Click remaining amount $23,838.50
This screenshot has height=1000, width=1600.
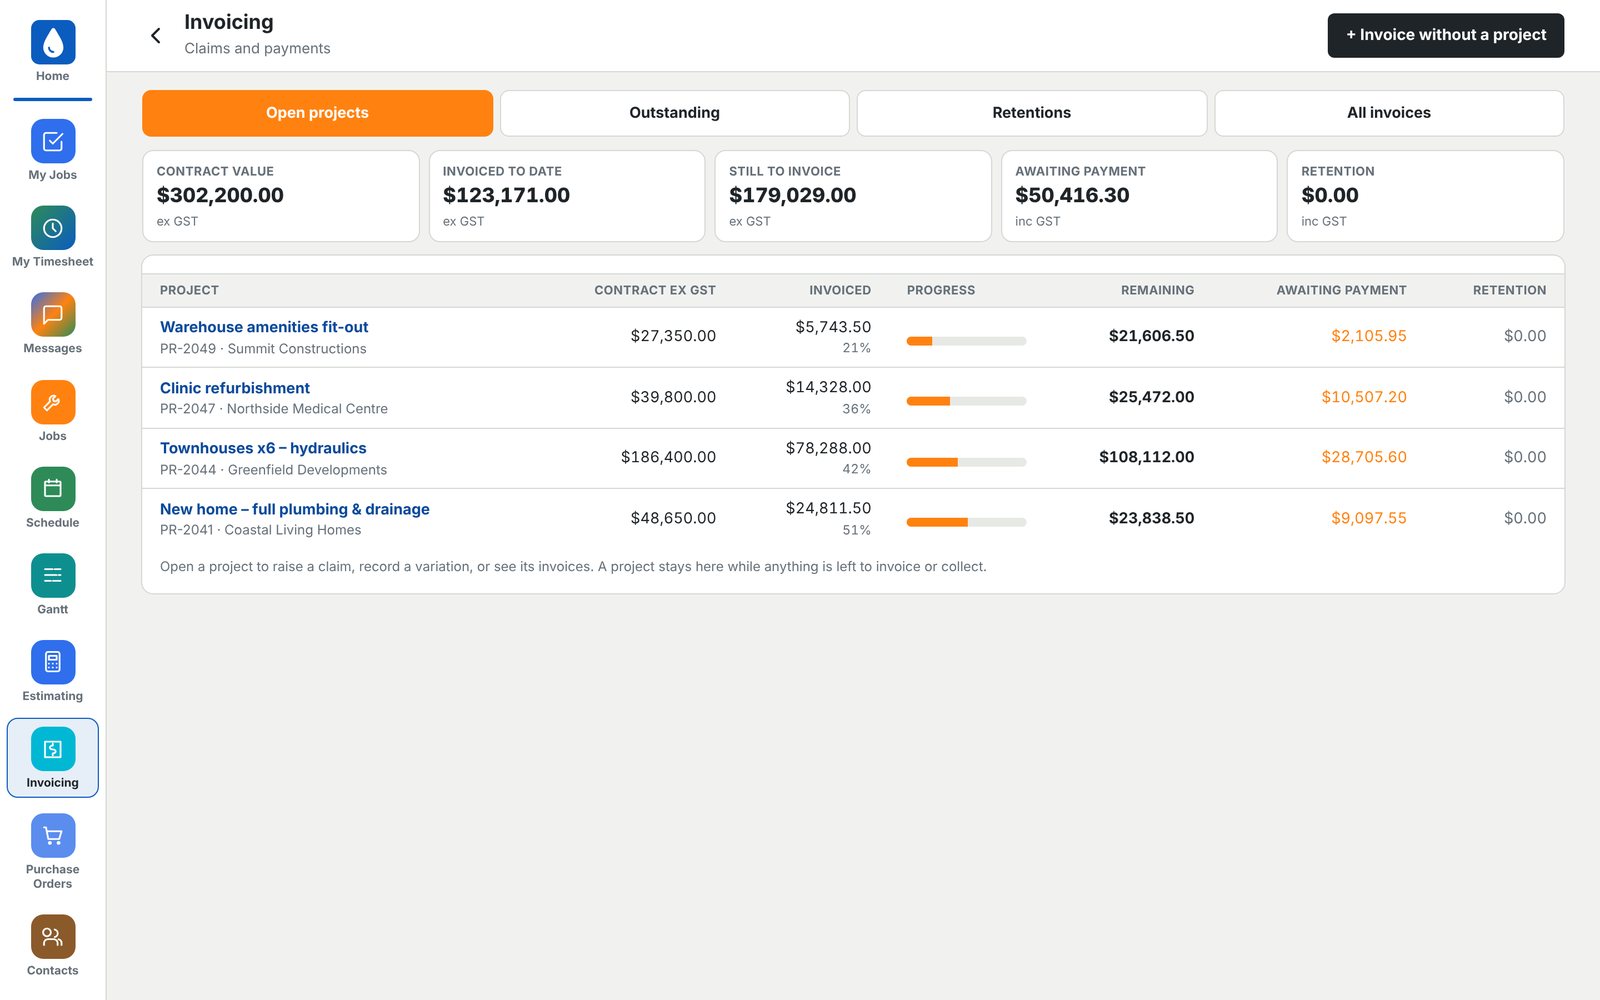[x=1151, y=518]
